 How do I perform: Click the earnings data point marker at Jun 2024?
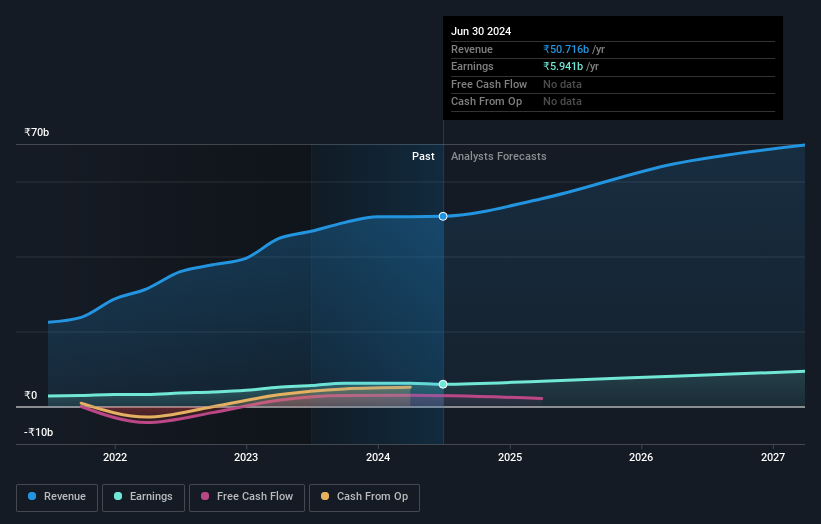coord(443,384)
